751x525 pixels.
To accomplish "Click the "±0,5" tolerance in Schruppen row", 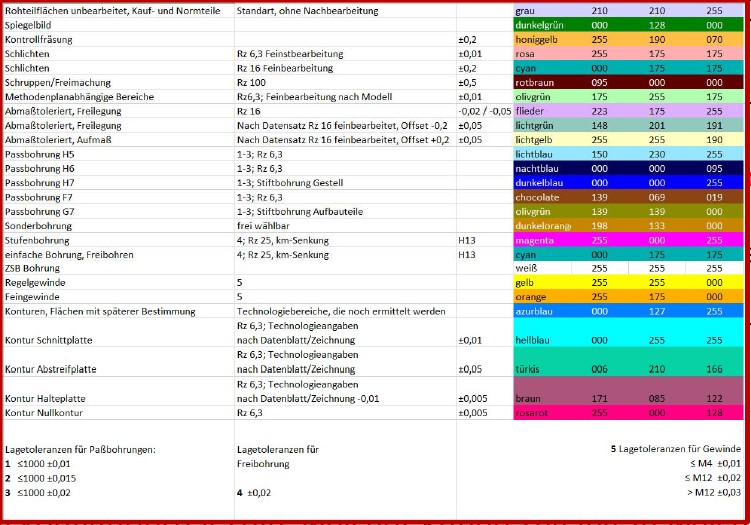I will 485,82.
